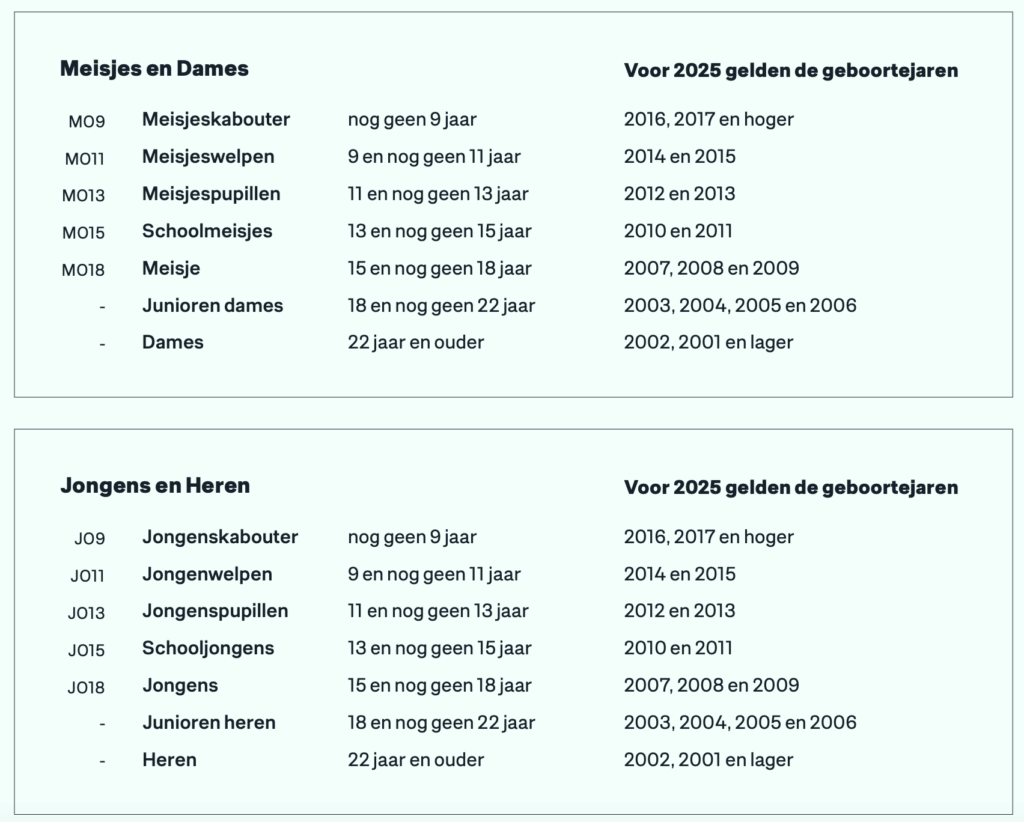Viewport: 1024px width, 822px height.
Task: Click the MO18 code
Action: click(83, 270)
